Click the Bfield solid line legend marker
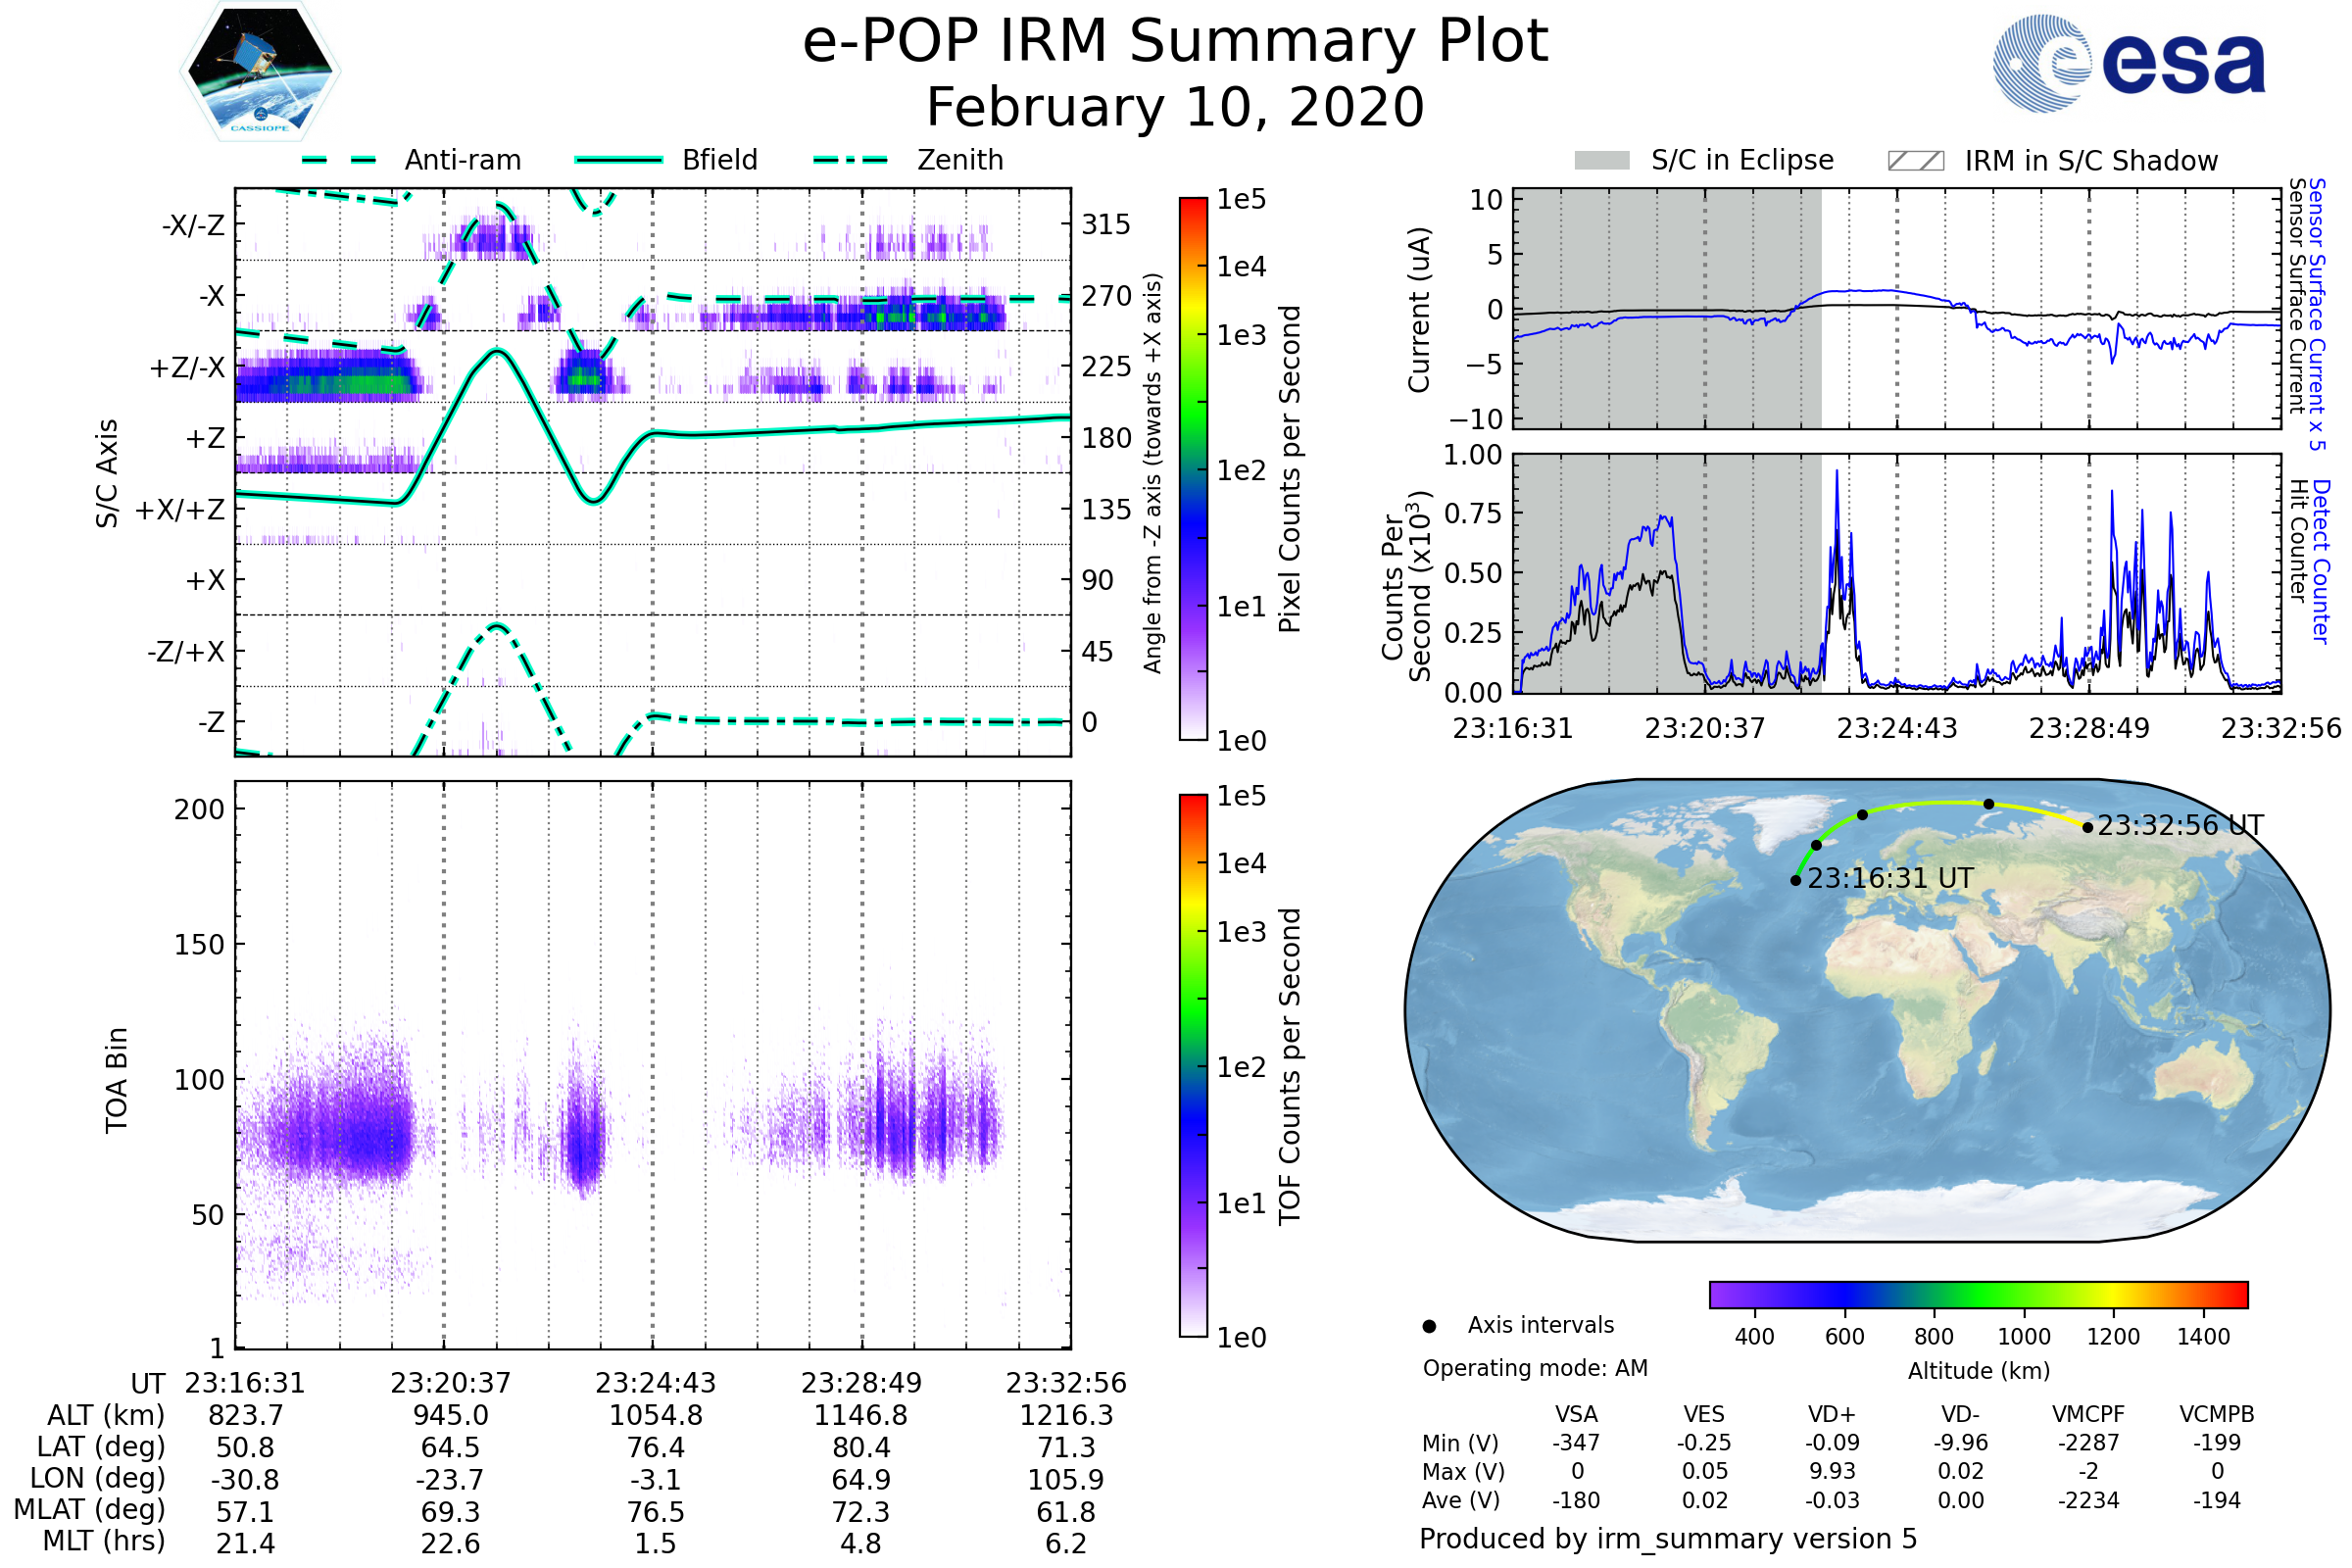This screenshot has height=1568, width=2352. coord(618,160)
